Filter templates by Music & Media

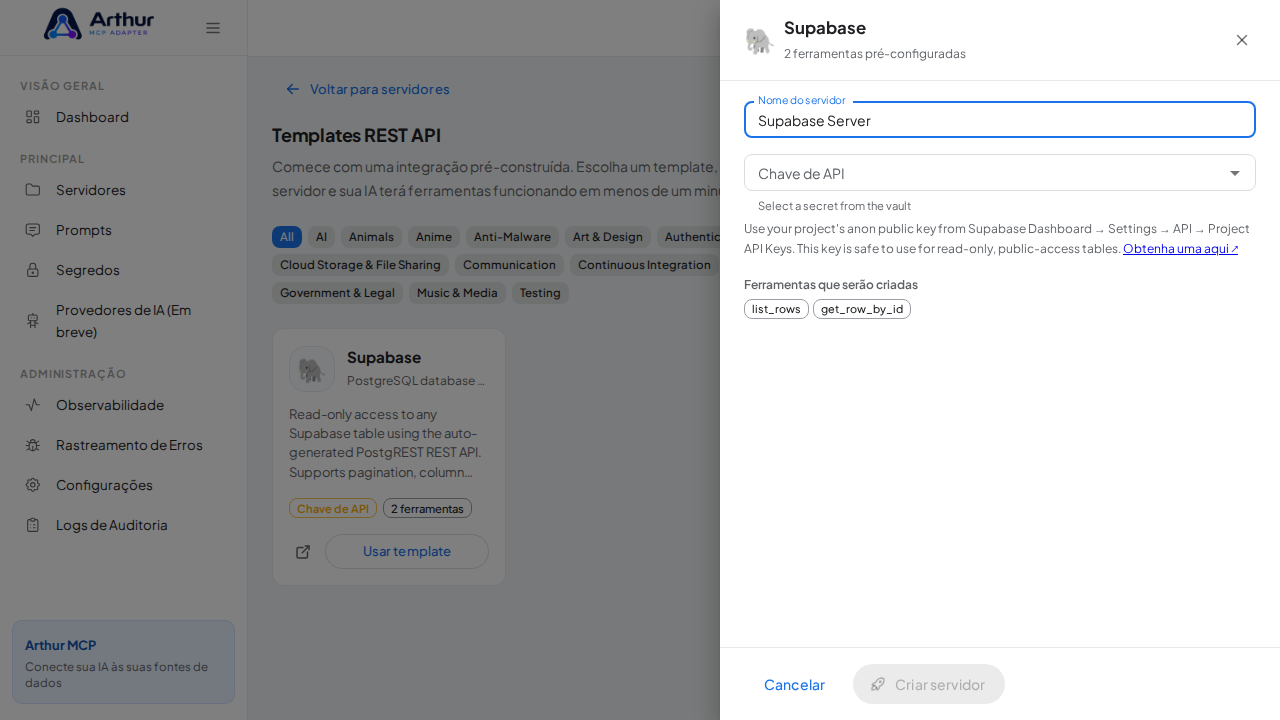click(x=457, y=293)
